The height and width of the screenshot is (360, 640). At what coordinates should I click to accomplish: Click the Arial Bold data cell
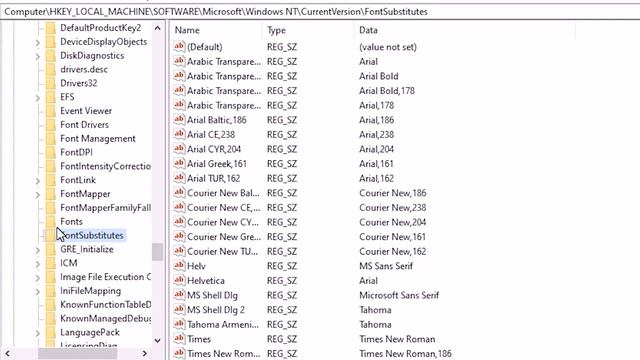click(x=378, y=76)
